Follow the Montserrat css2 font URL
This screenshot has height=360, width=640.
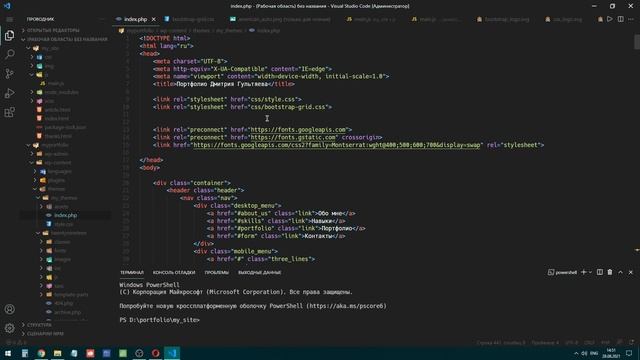point(337,145)
